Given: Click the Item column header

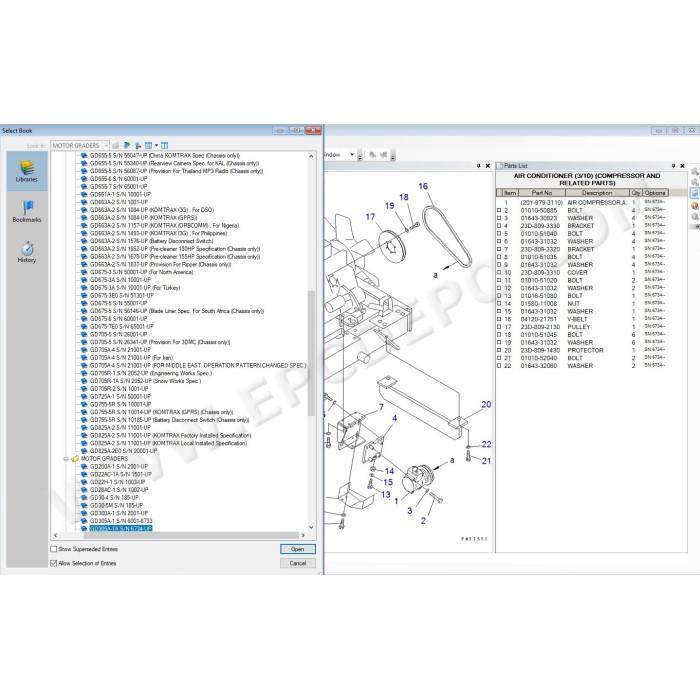Looking at the screenshot, I should 509,193.
